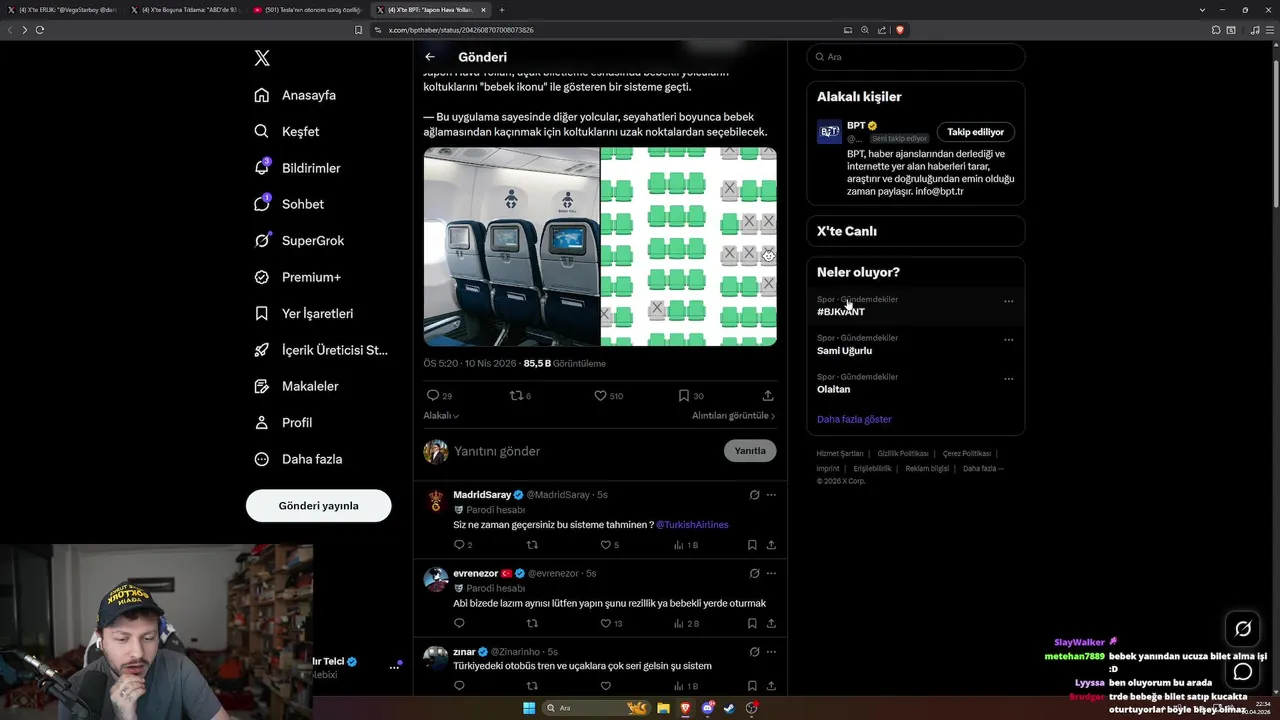Screen dimensions: 1280x720
Task: Open the Alakalı reply sort dropdown
Action: pyautogui.click(x=441, y=416)
